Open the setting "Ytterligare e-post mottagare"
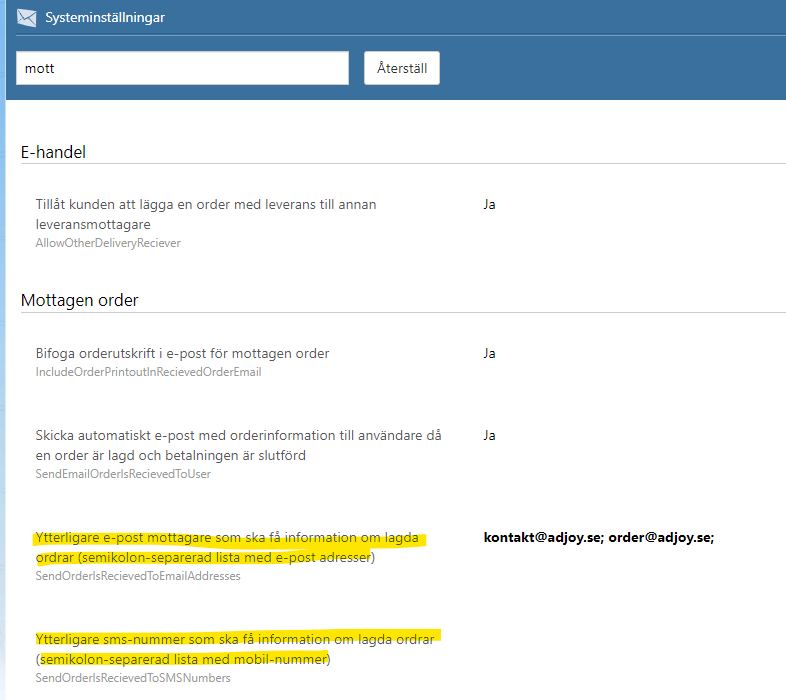 [227, 548]
